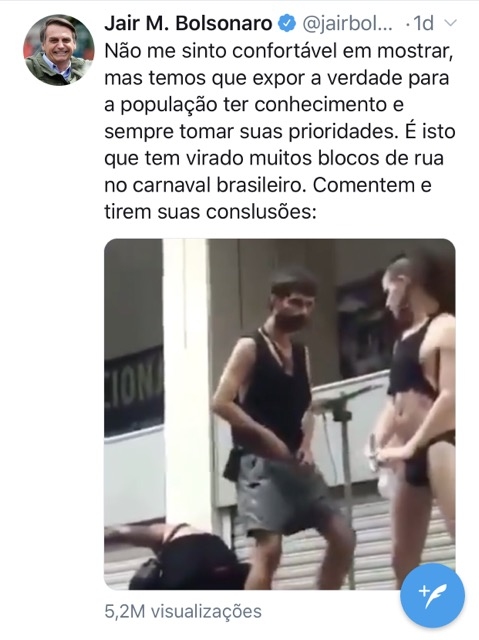
Task: Tap the 'tirem suas conslusões' closing line
Action: 211,212
